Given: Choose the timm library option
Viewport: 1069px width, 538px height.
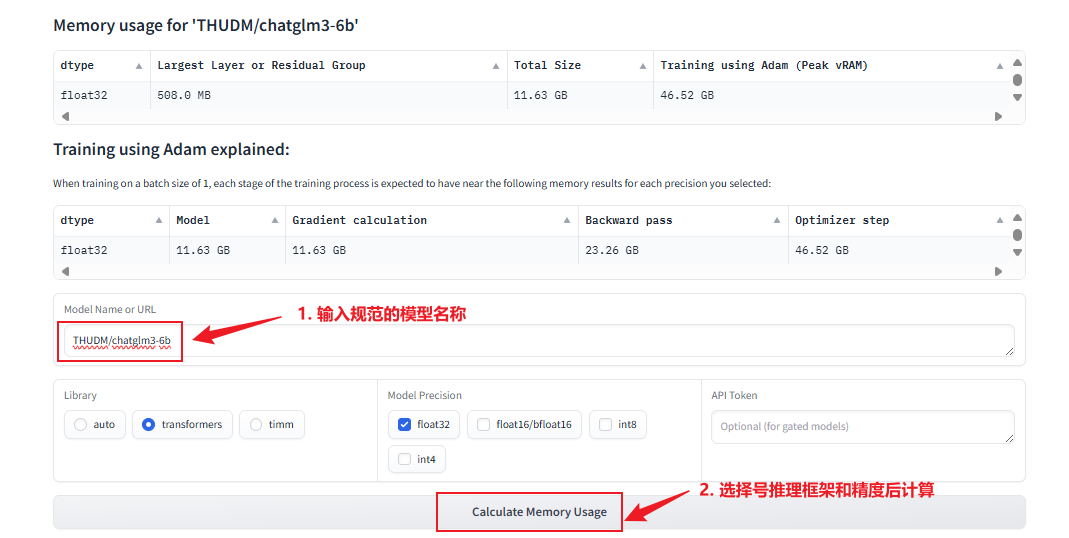Looking at the screenshot, I should pyautogui.click(x=257, y=424).
